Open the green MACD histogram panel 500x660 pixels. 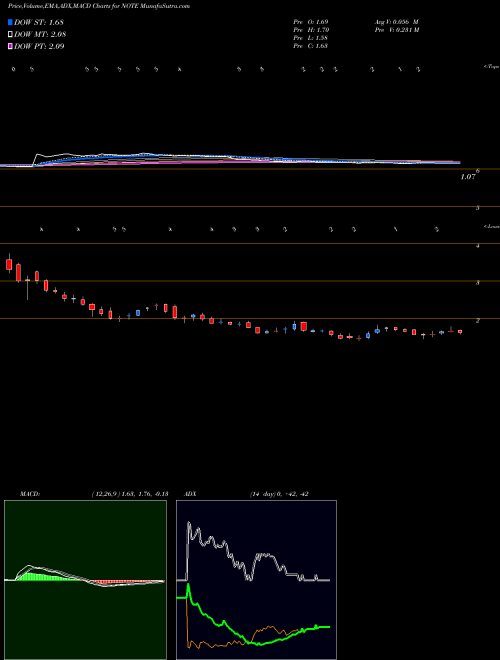[85, 580]
